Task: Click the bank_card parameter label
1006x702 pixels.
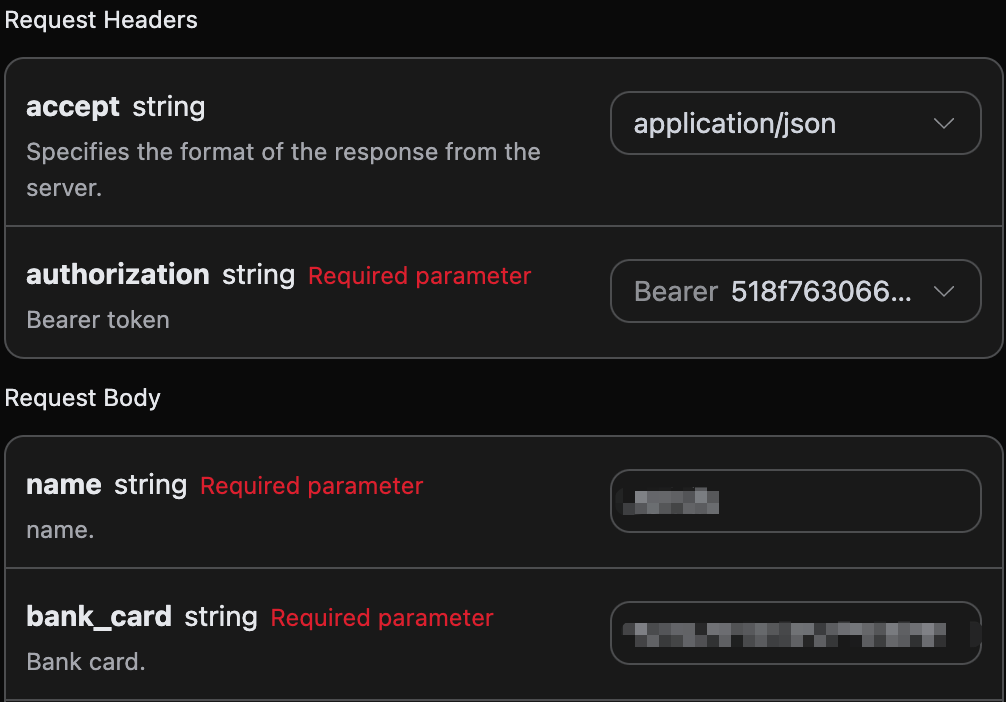Action: click(x=98, y=617)
